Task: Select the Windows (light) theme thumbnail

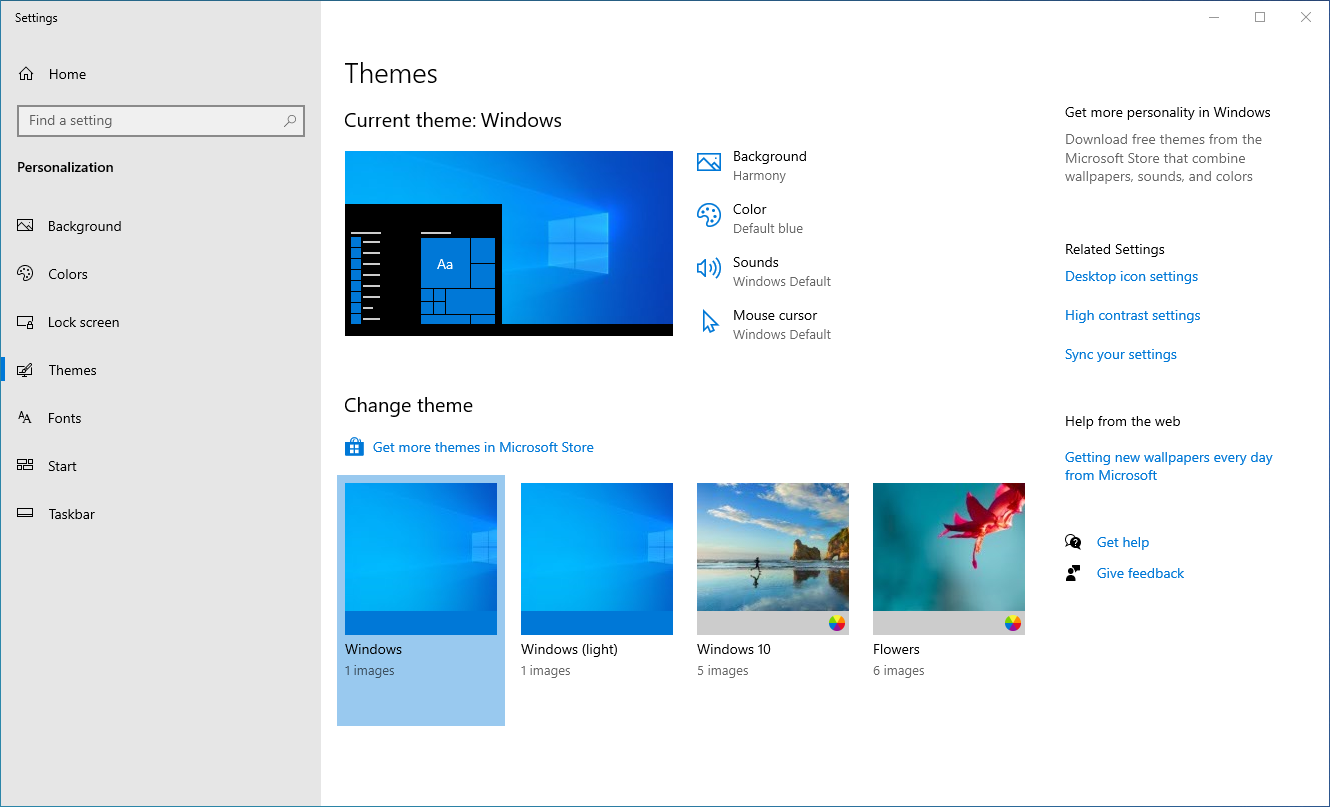Action: 597,559
